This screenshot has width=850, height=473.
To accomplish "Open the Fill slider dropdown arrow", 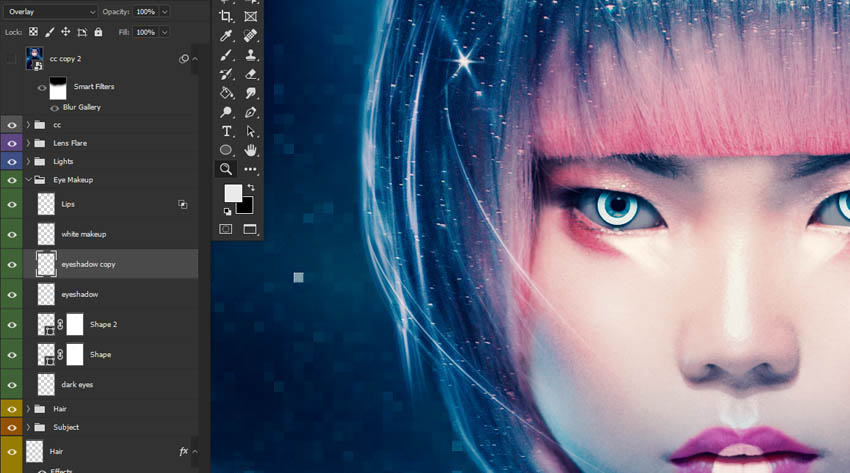I will click(165, 32).
